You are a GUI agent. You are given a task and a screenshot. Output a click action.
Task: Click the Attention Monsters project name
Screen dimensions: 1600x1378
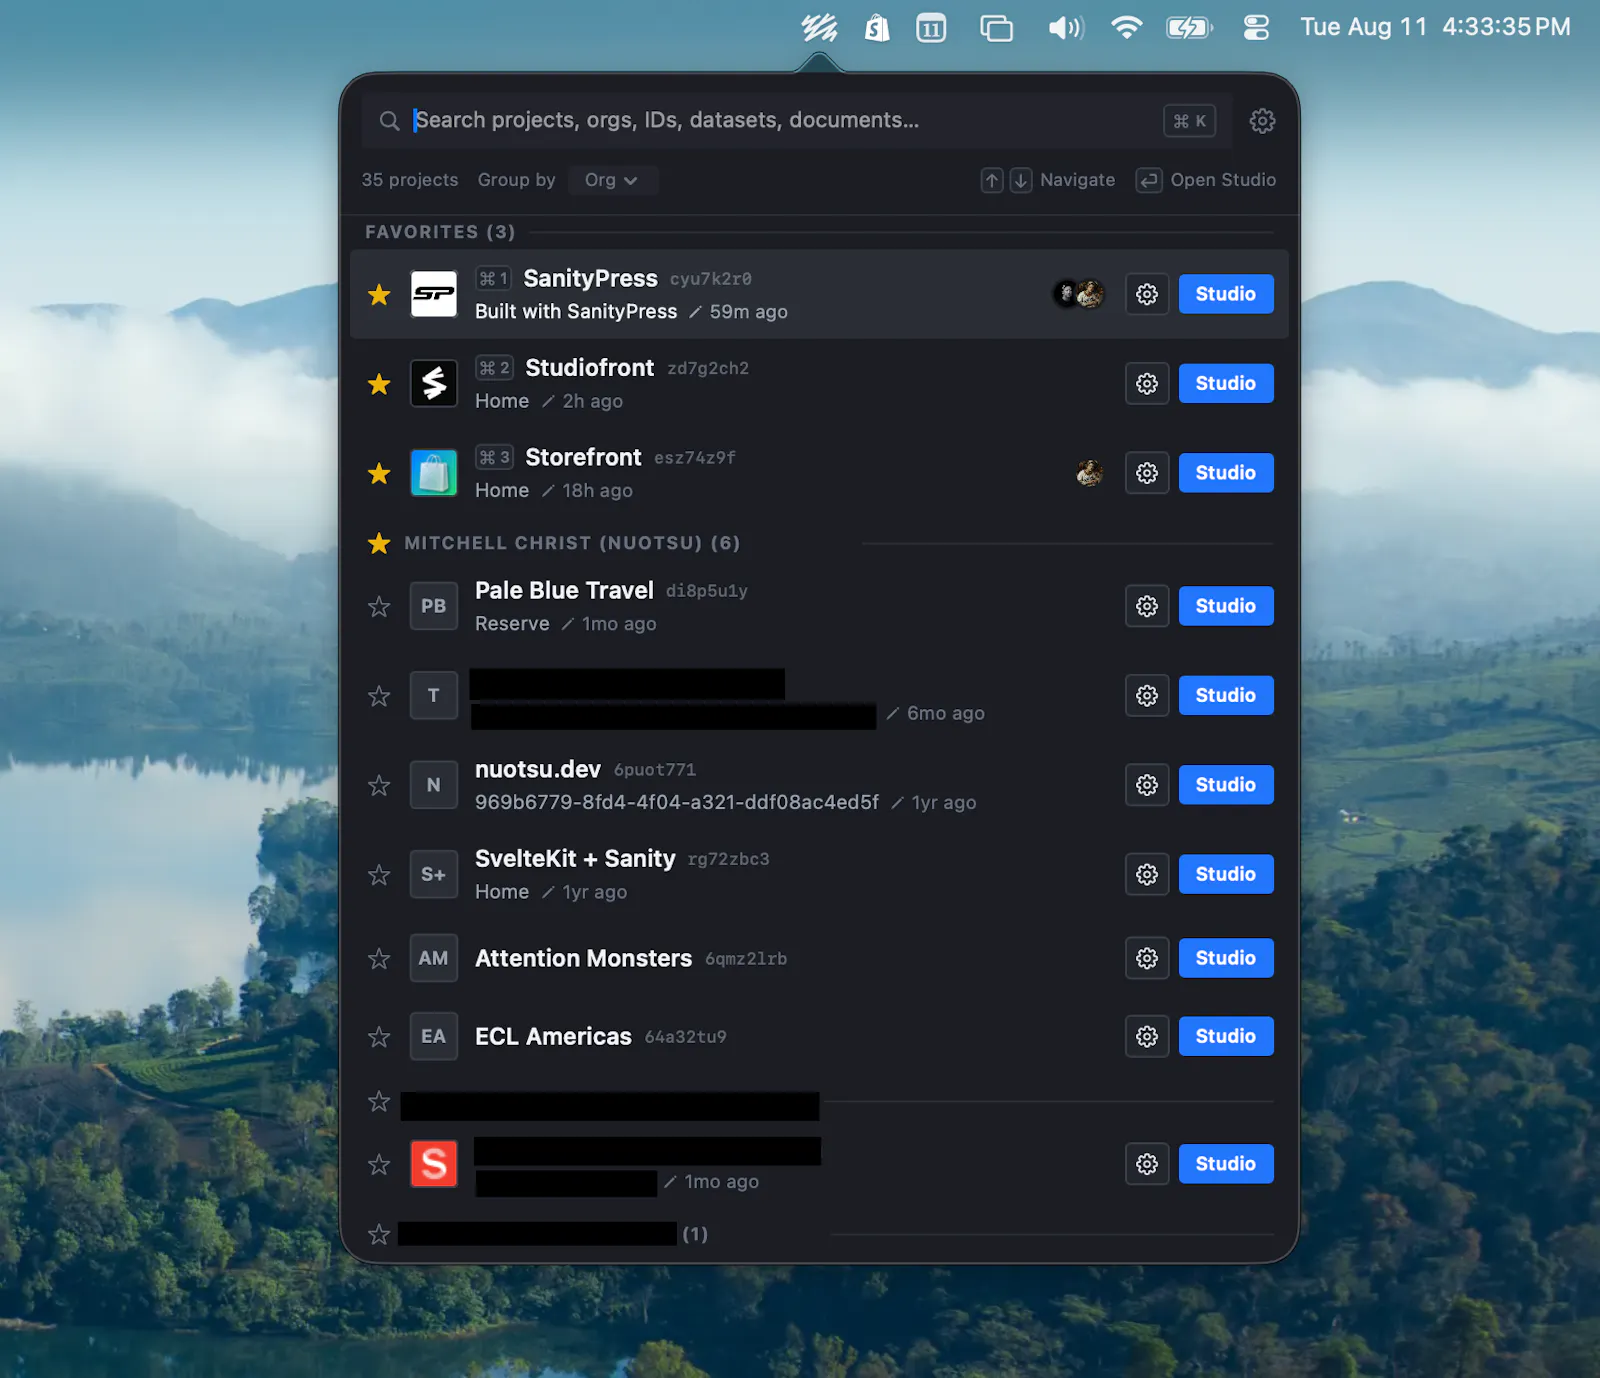coord(583,958)
